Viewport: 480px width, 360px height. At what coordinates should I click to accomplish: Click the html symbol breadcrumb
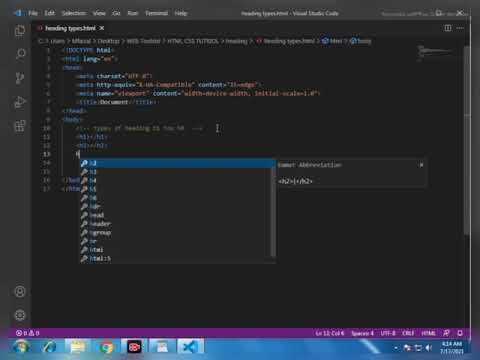tap(332, 41)
